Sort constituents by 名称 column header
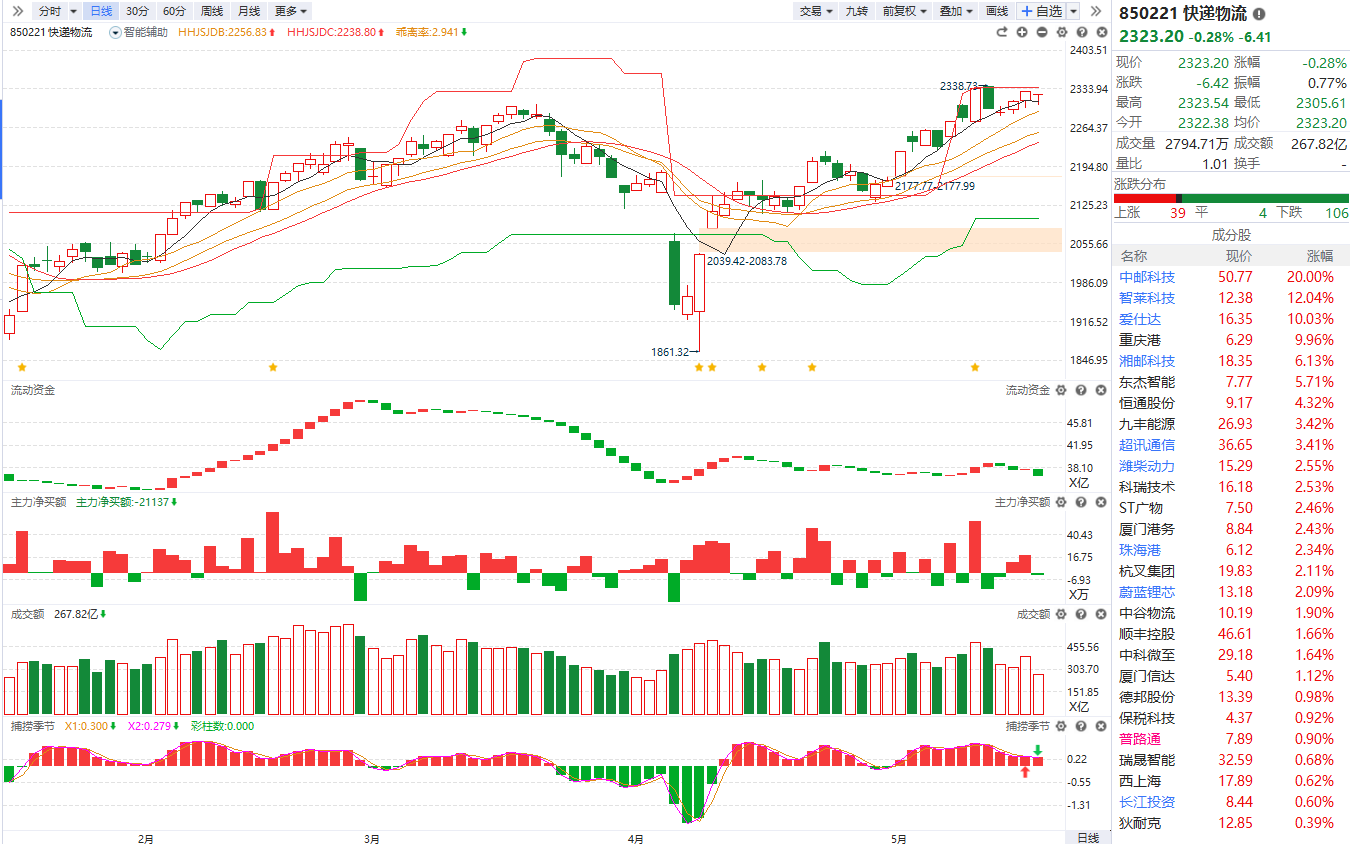 coord(1134,256)
